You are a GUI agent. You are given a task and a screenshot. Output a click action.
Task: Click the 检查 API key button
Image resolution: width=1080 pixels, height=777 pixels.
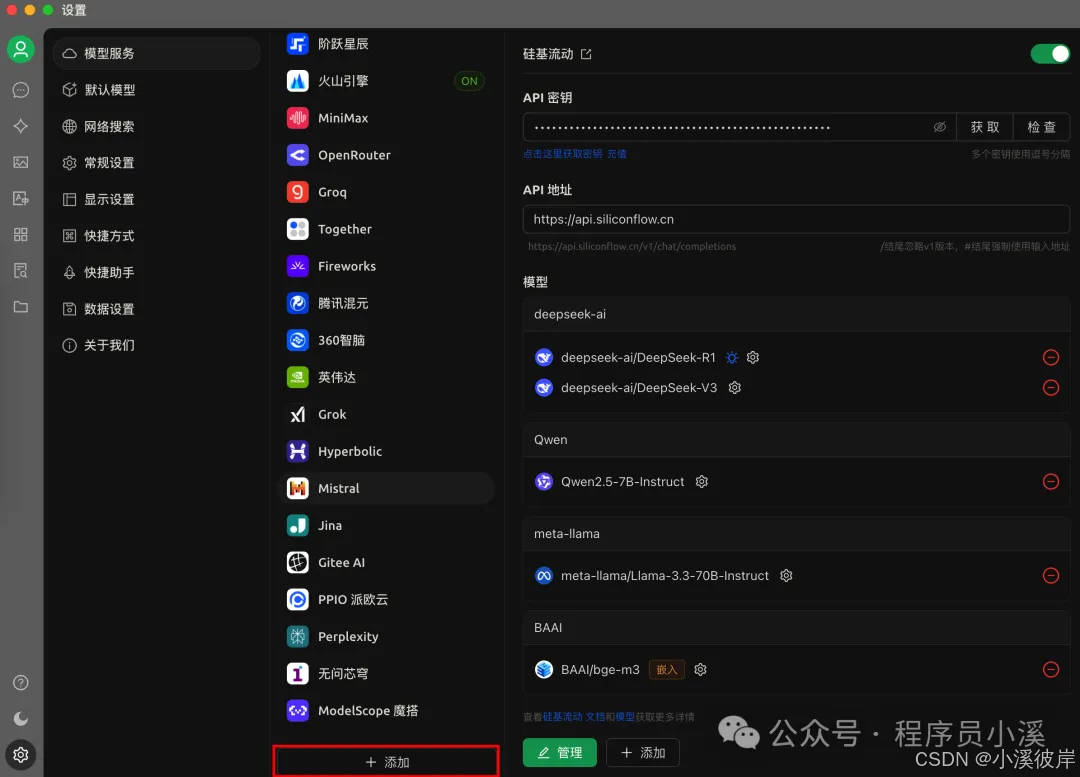1041,127
